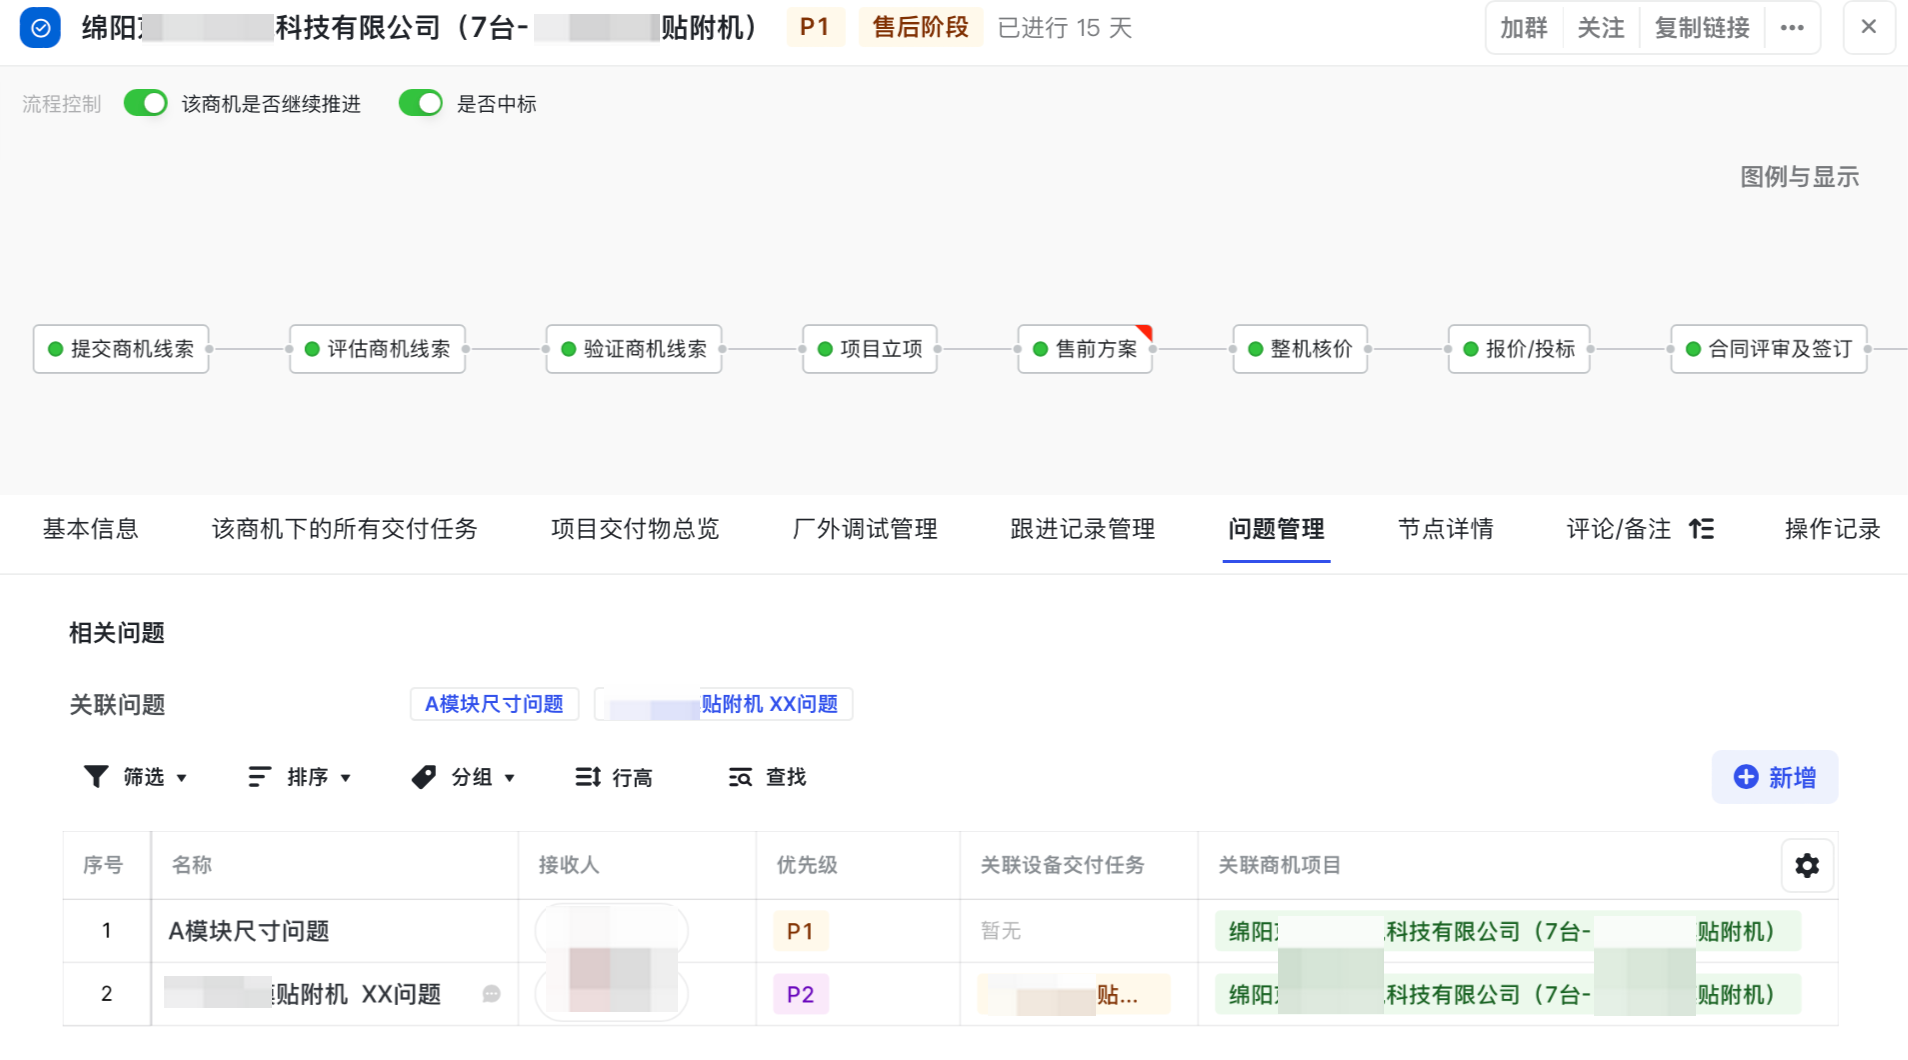Screen dimensions: 1908x1060
Task: Click the comment bubble icon in row 2
Action: 491,994
